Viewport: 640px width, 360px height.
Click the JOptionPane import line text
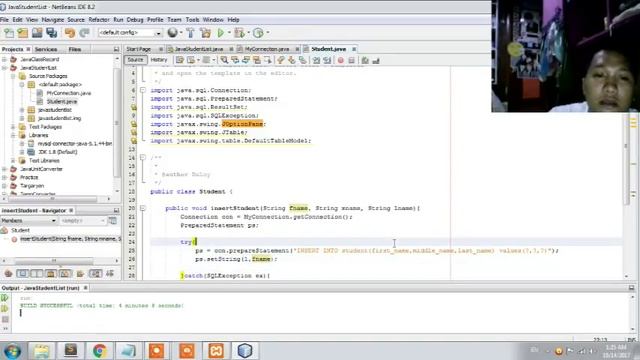pos(208,124)
